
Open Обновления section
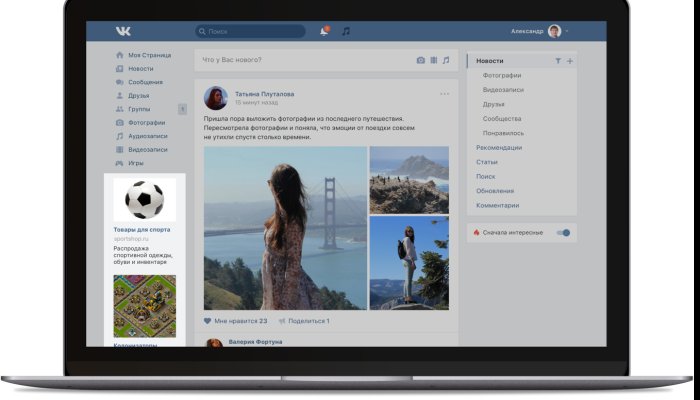click(495, 191)
